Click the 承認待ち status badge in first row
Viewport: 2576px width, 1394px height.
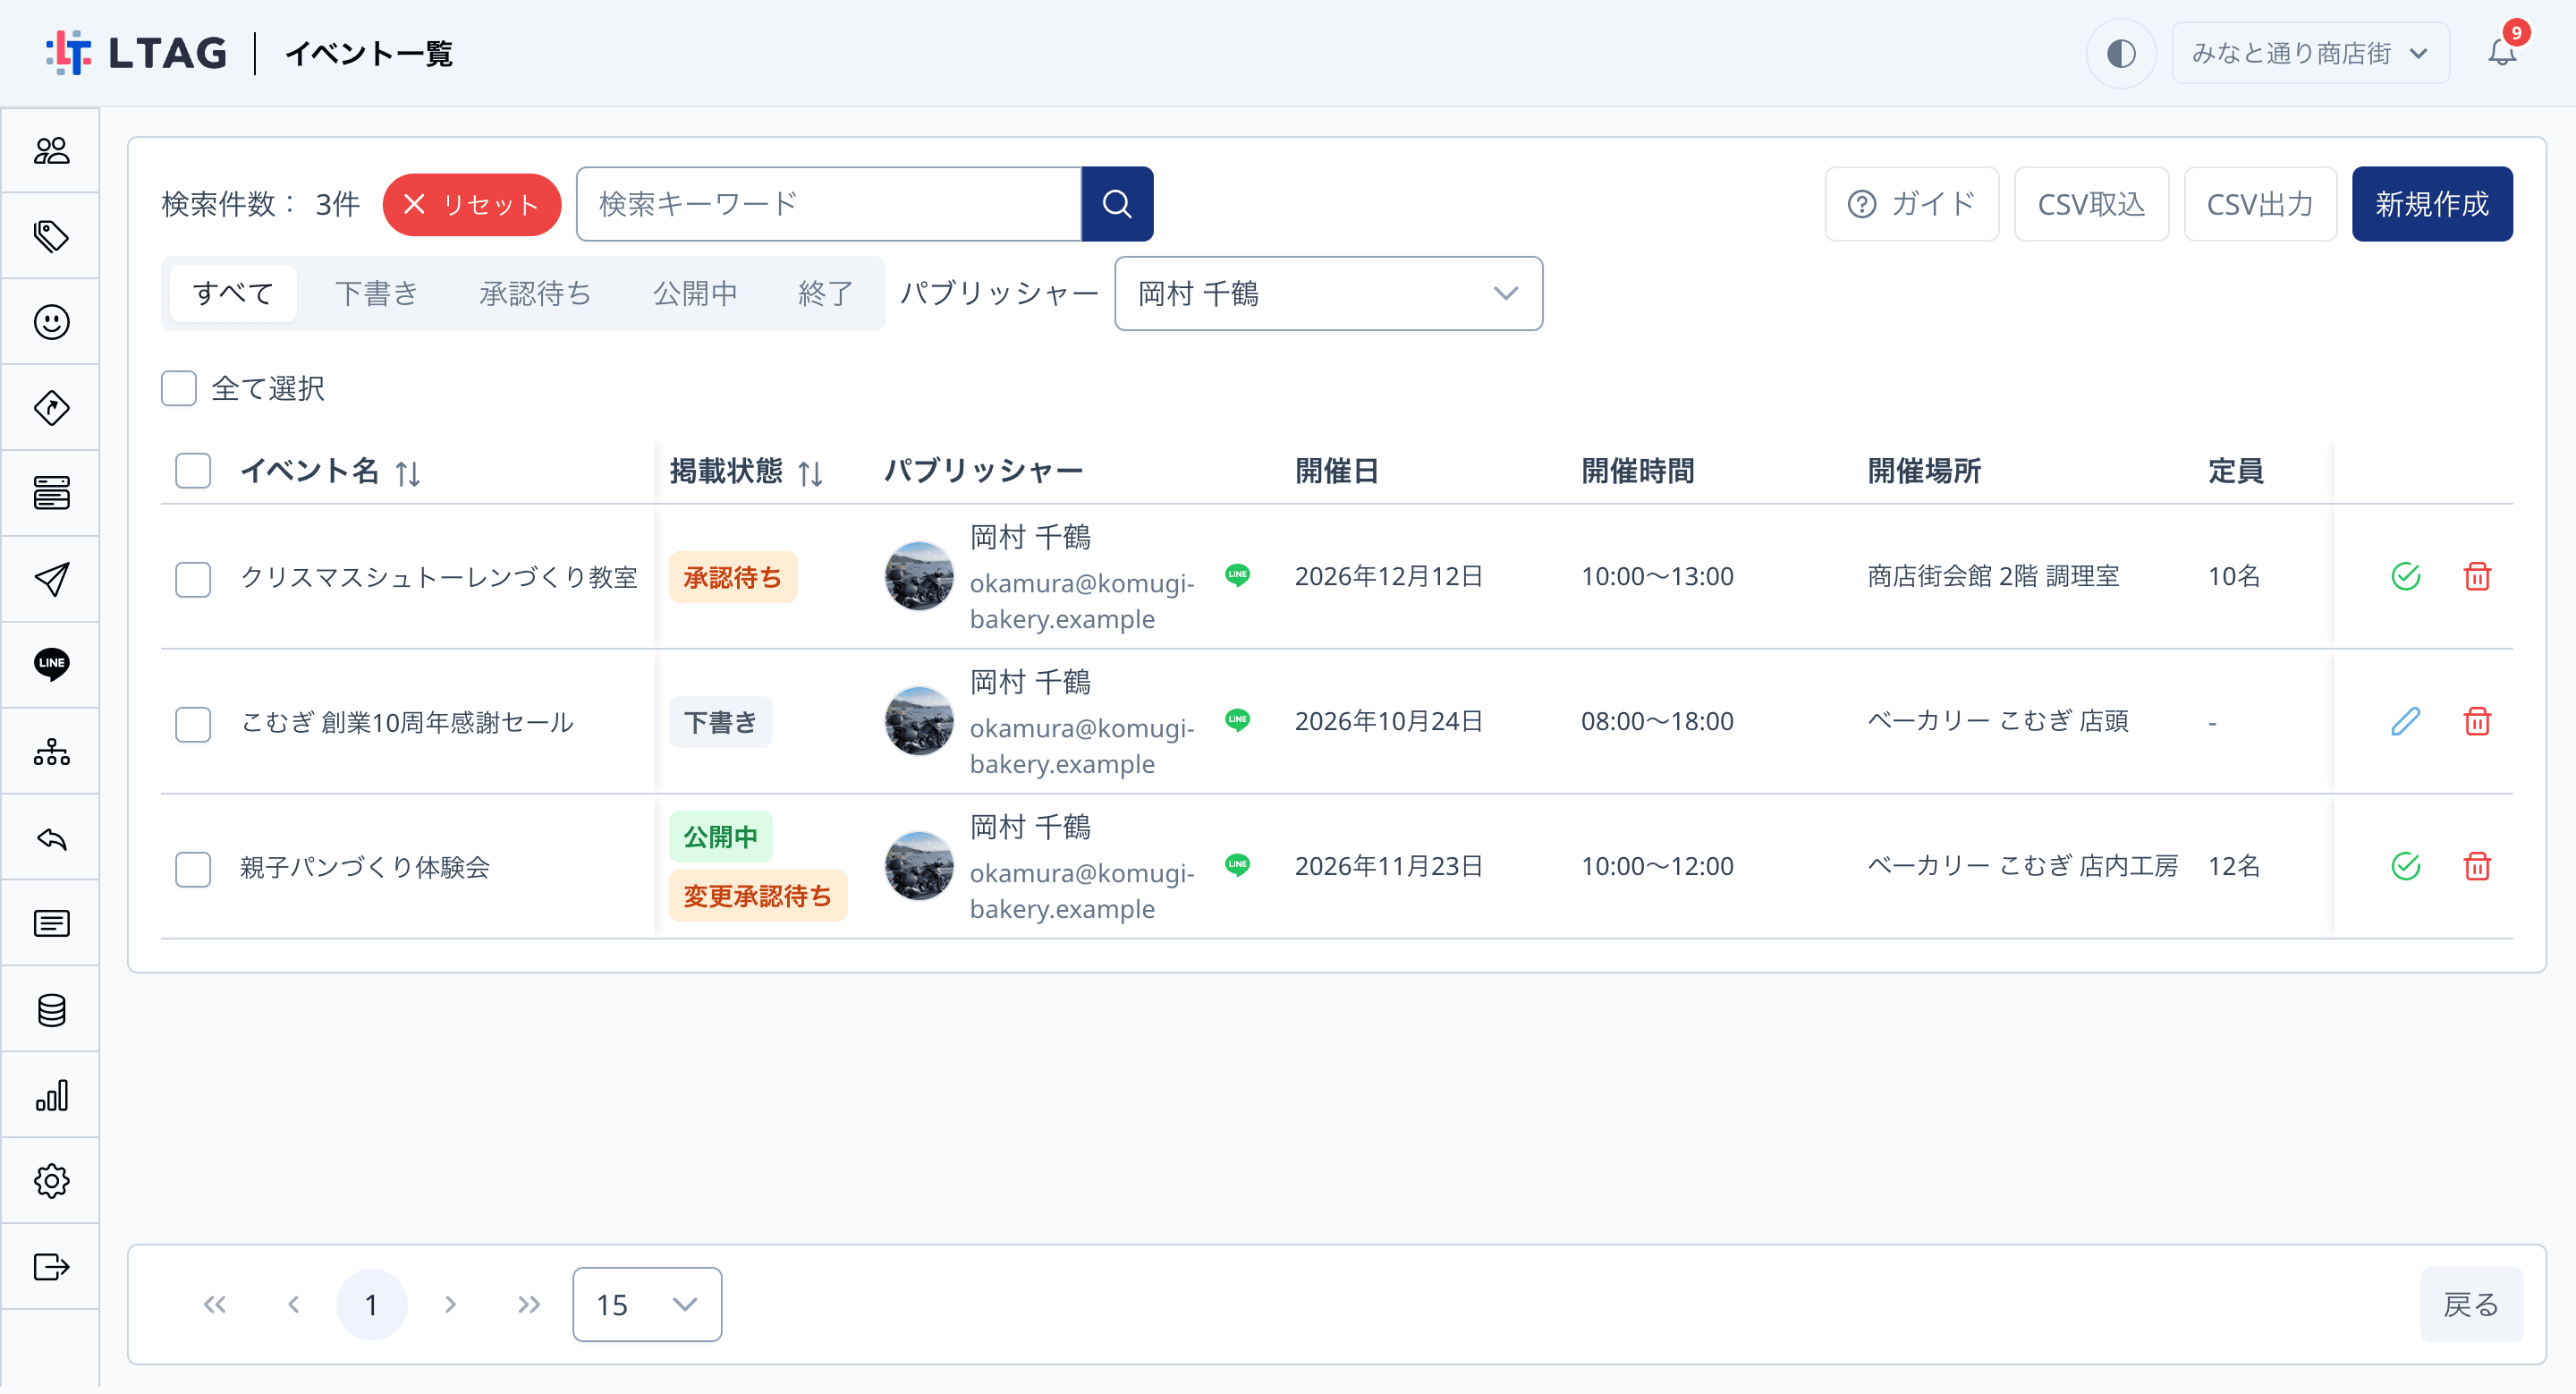732,578
